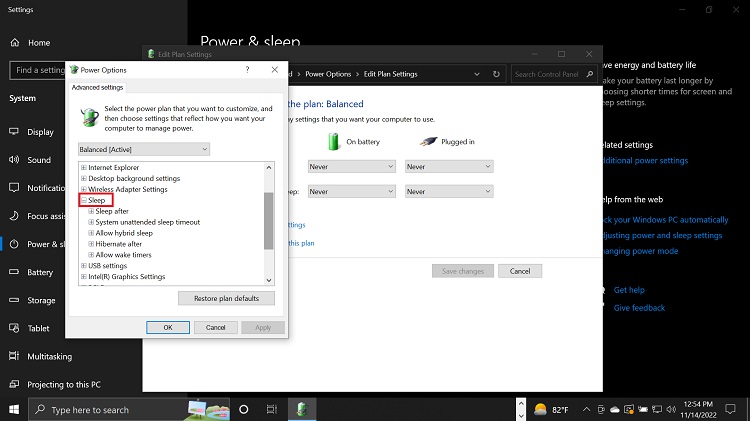Collapse the Sleep tree node
This screenshot has width=750, height=421.
pyautogui.click(x=83, y=201)
